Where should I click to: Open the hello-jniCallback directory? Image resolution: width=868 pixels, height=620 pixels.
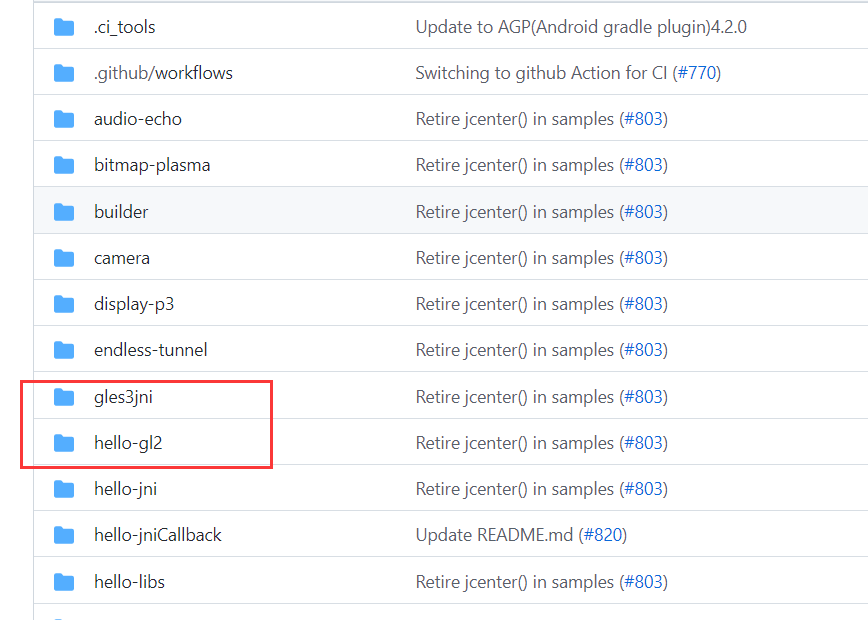(x=157, y=535)
